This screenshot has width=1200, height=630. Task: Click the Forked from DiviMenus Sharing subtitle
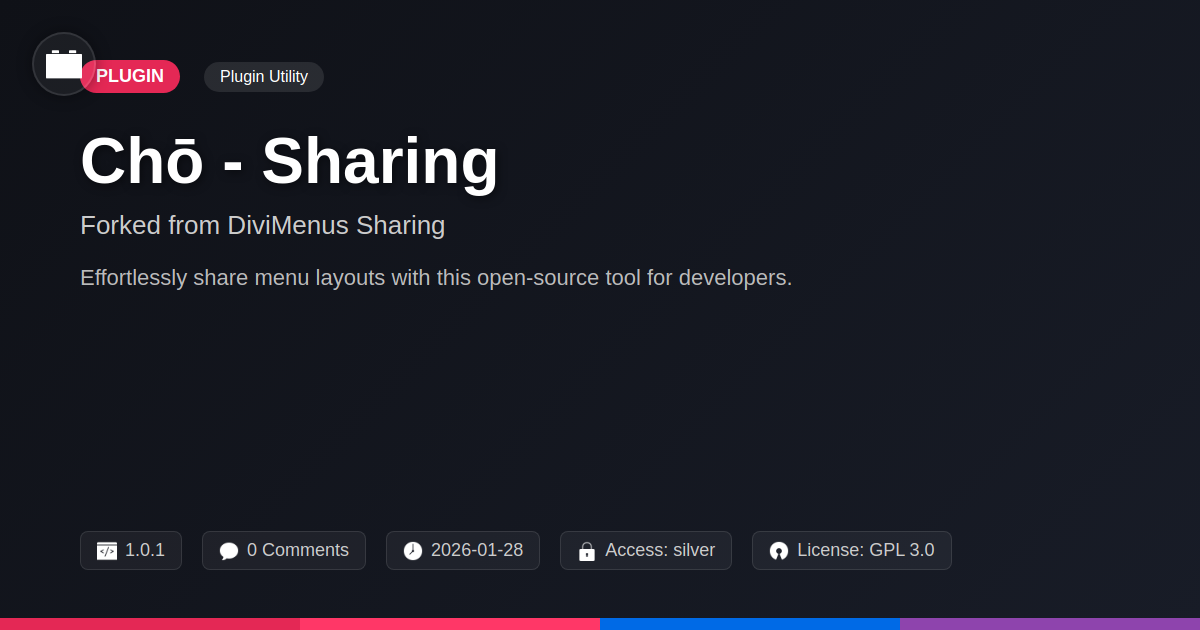click(x=262, y=225)
